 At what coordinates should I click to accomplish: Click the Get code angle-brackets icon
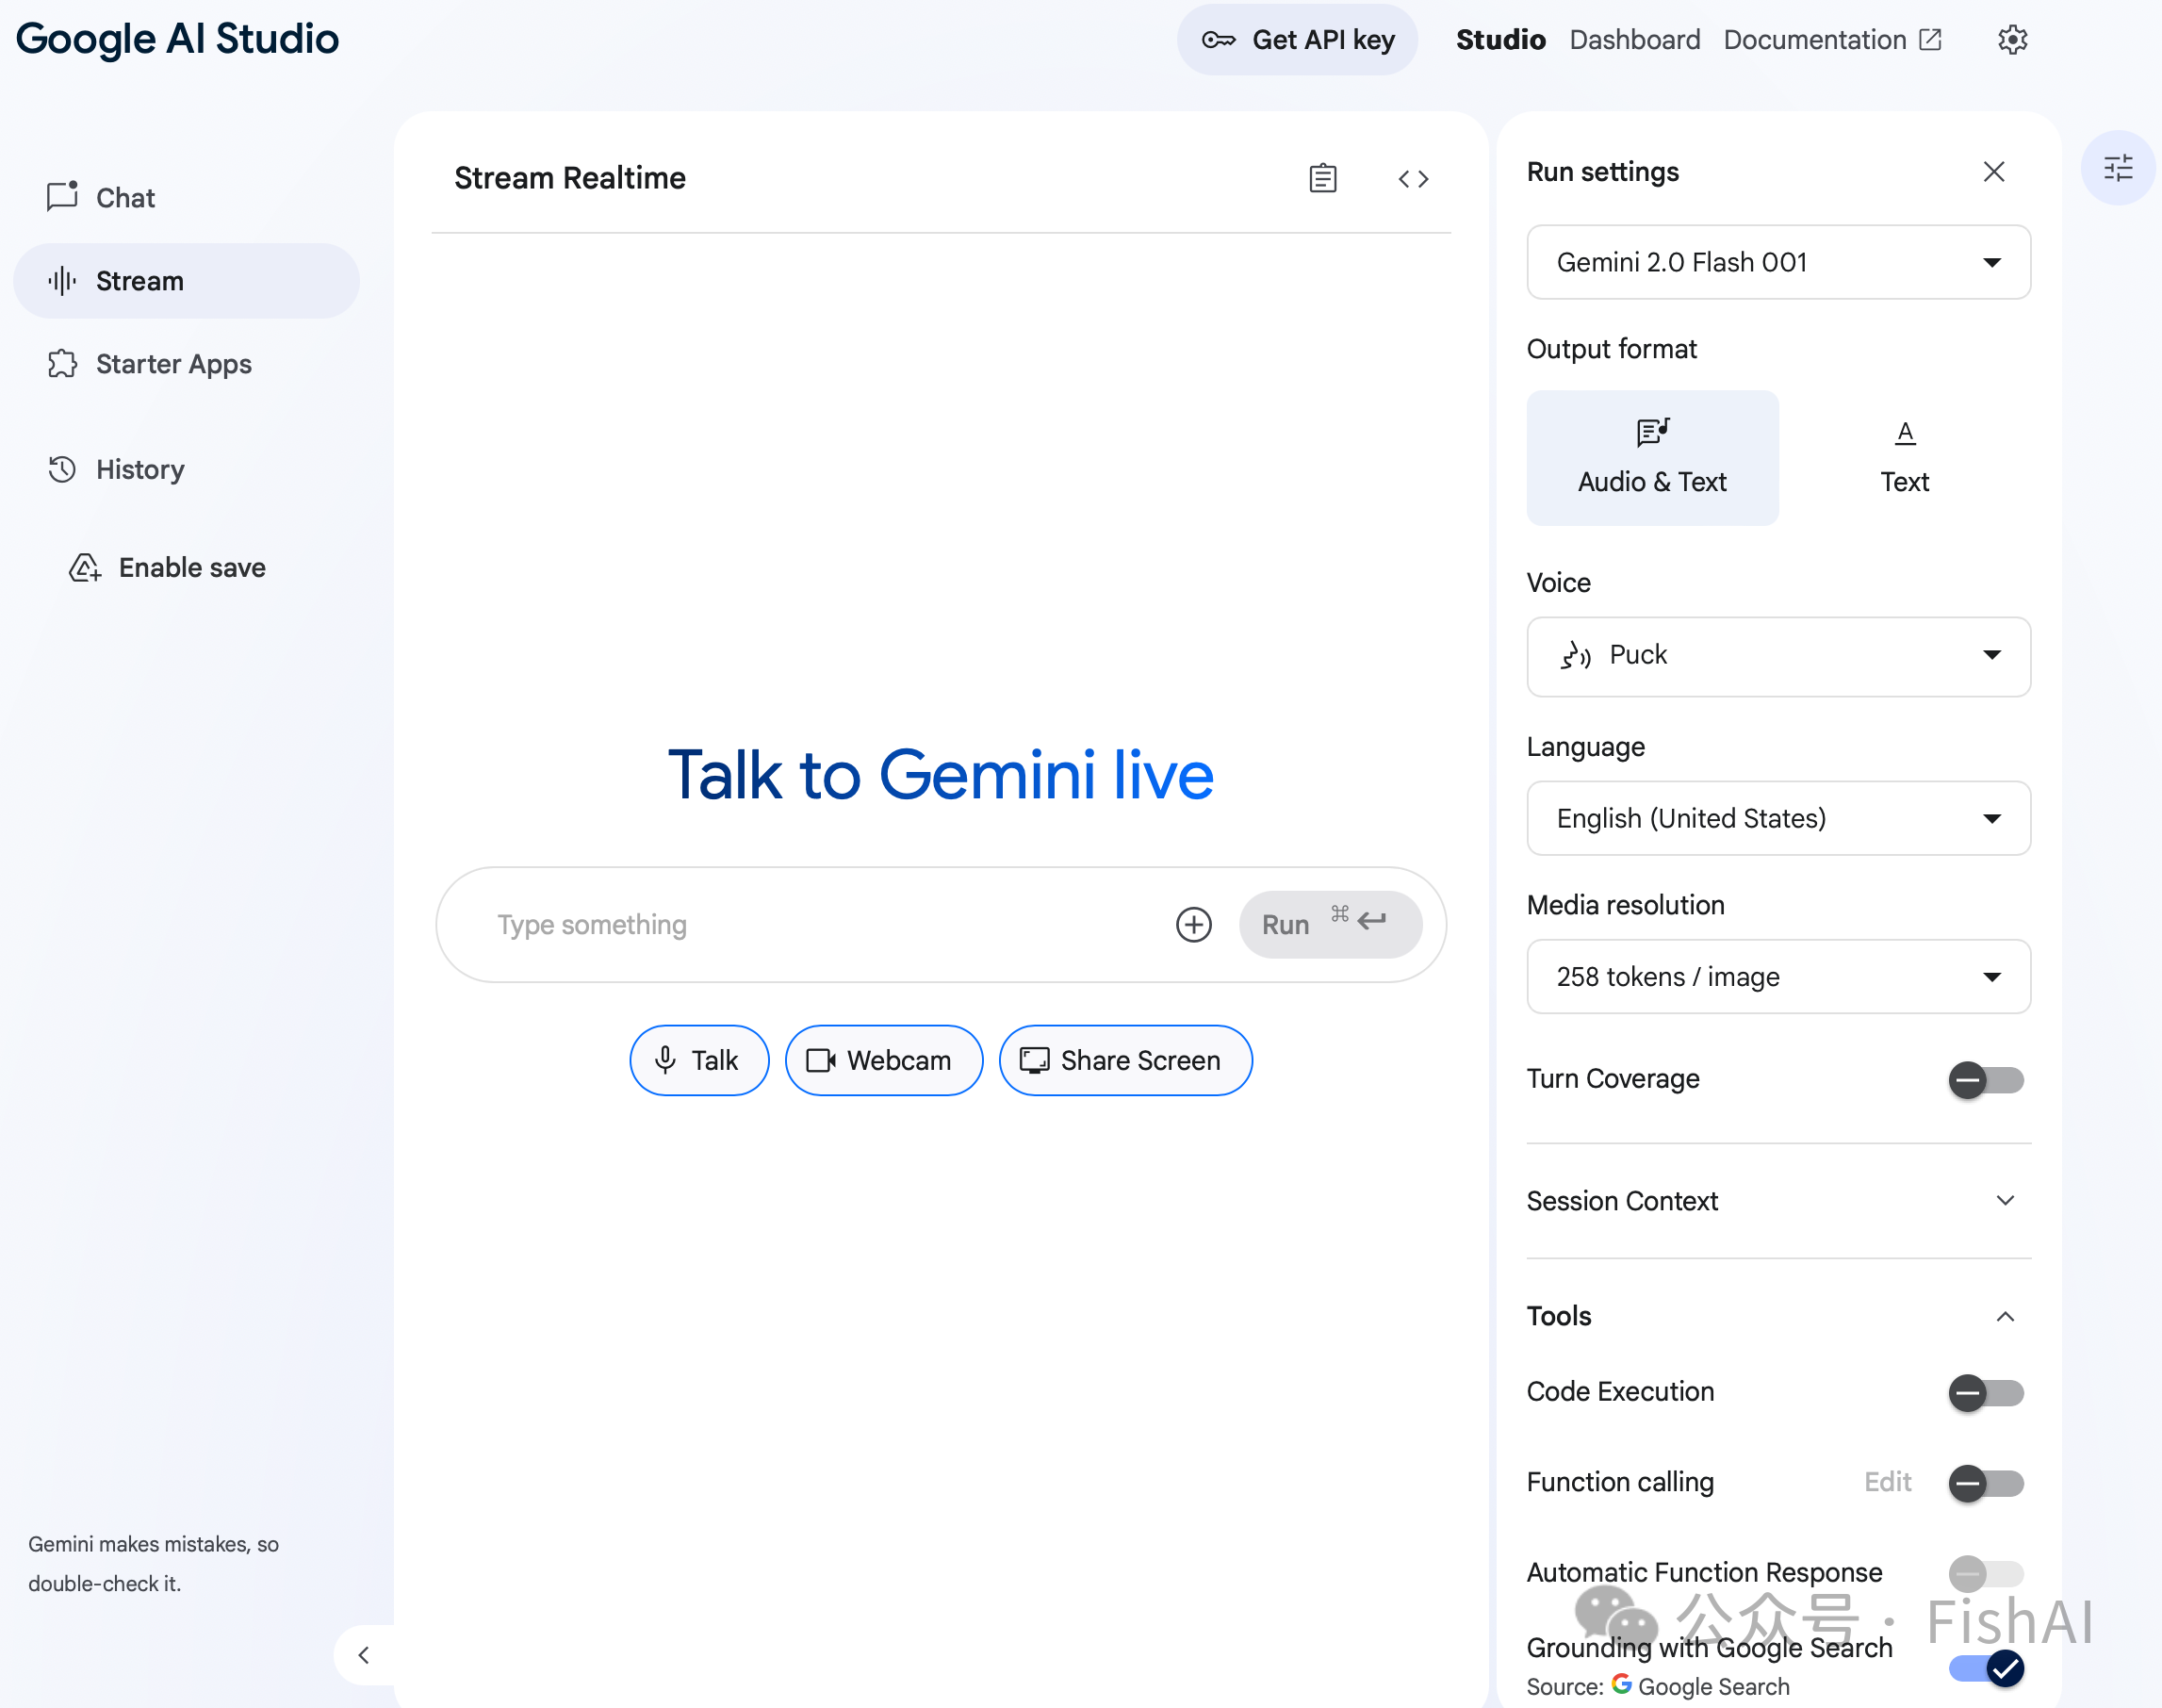[x=1413, y=178]
